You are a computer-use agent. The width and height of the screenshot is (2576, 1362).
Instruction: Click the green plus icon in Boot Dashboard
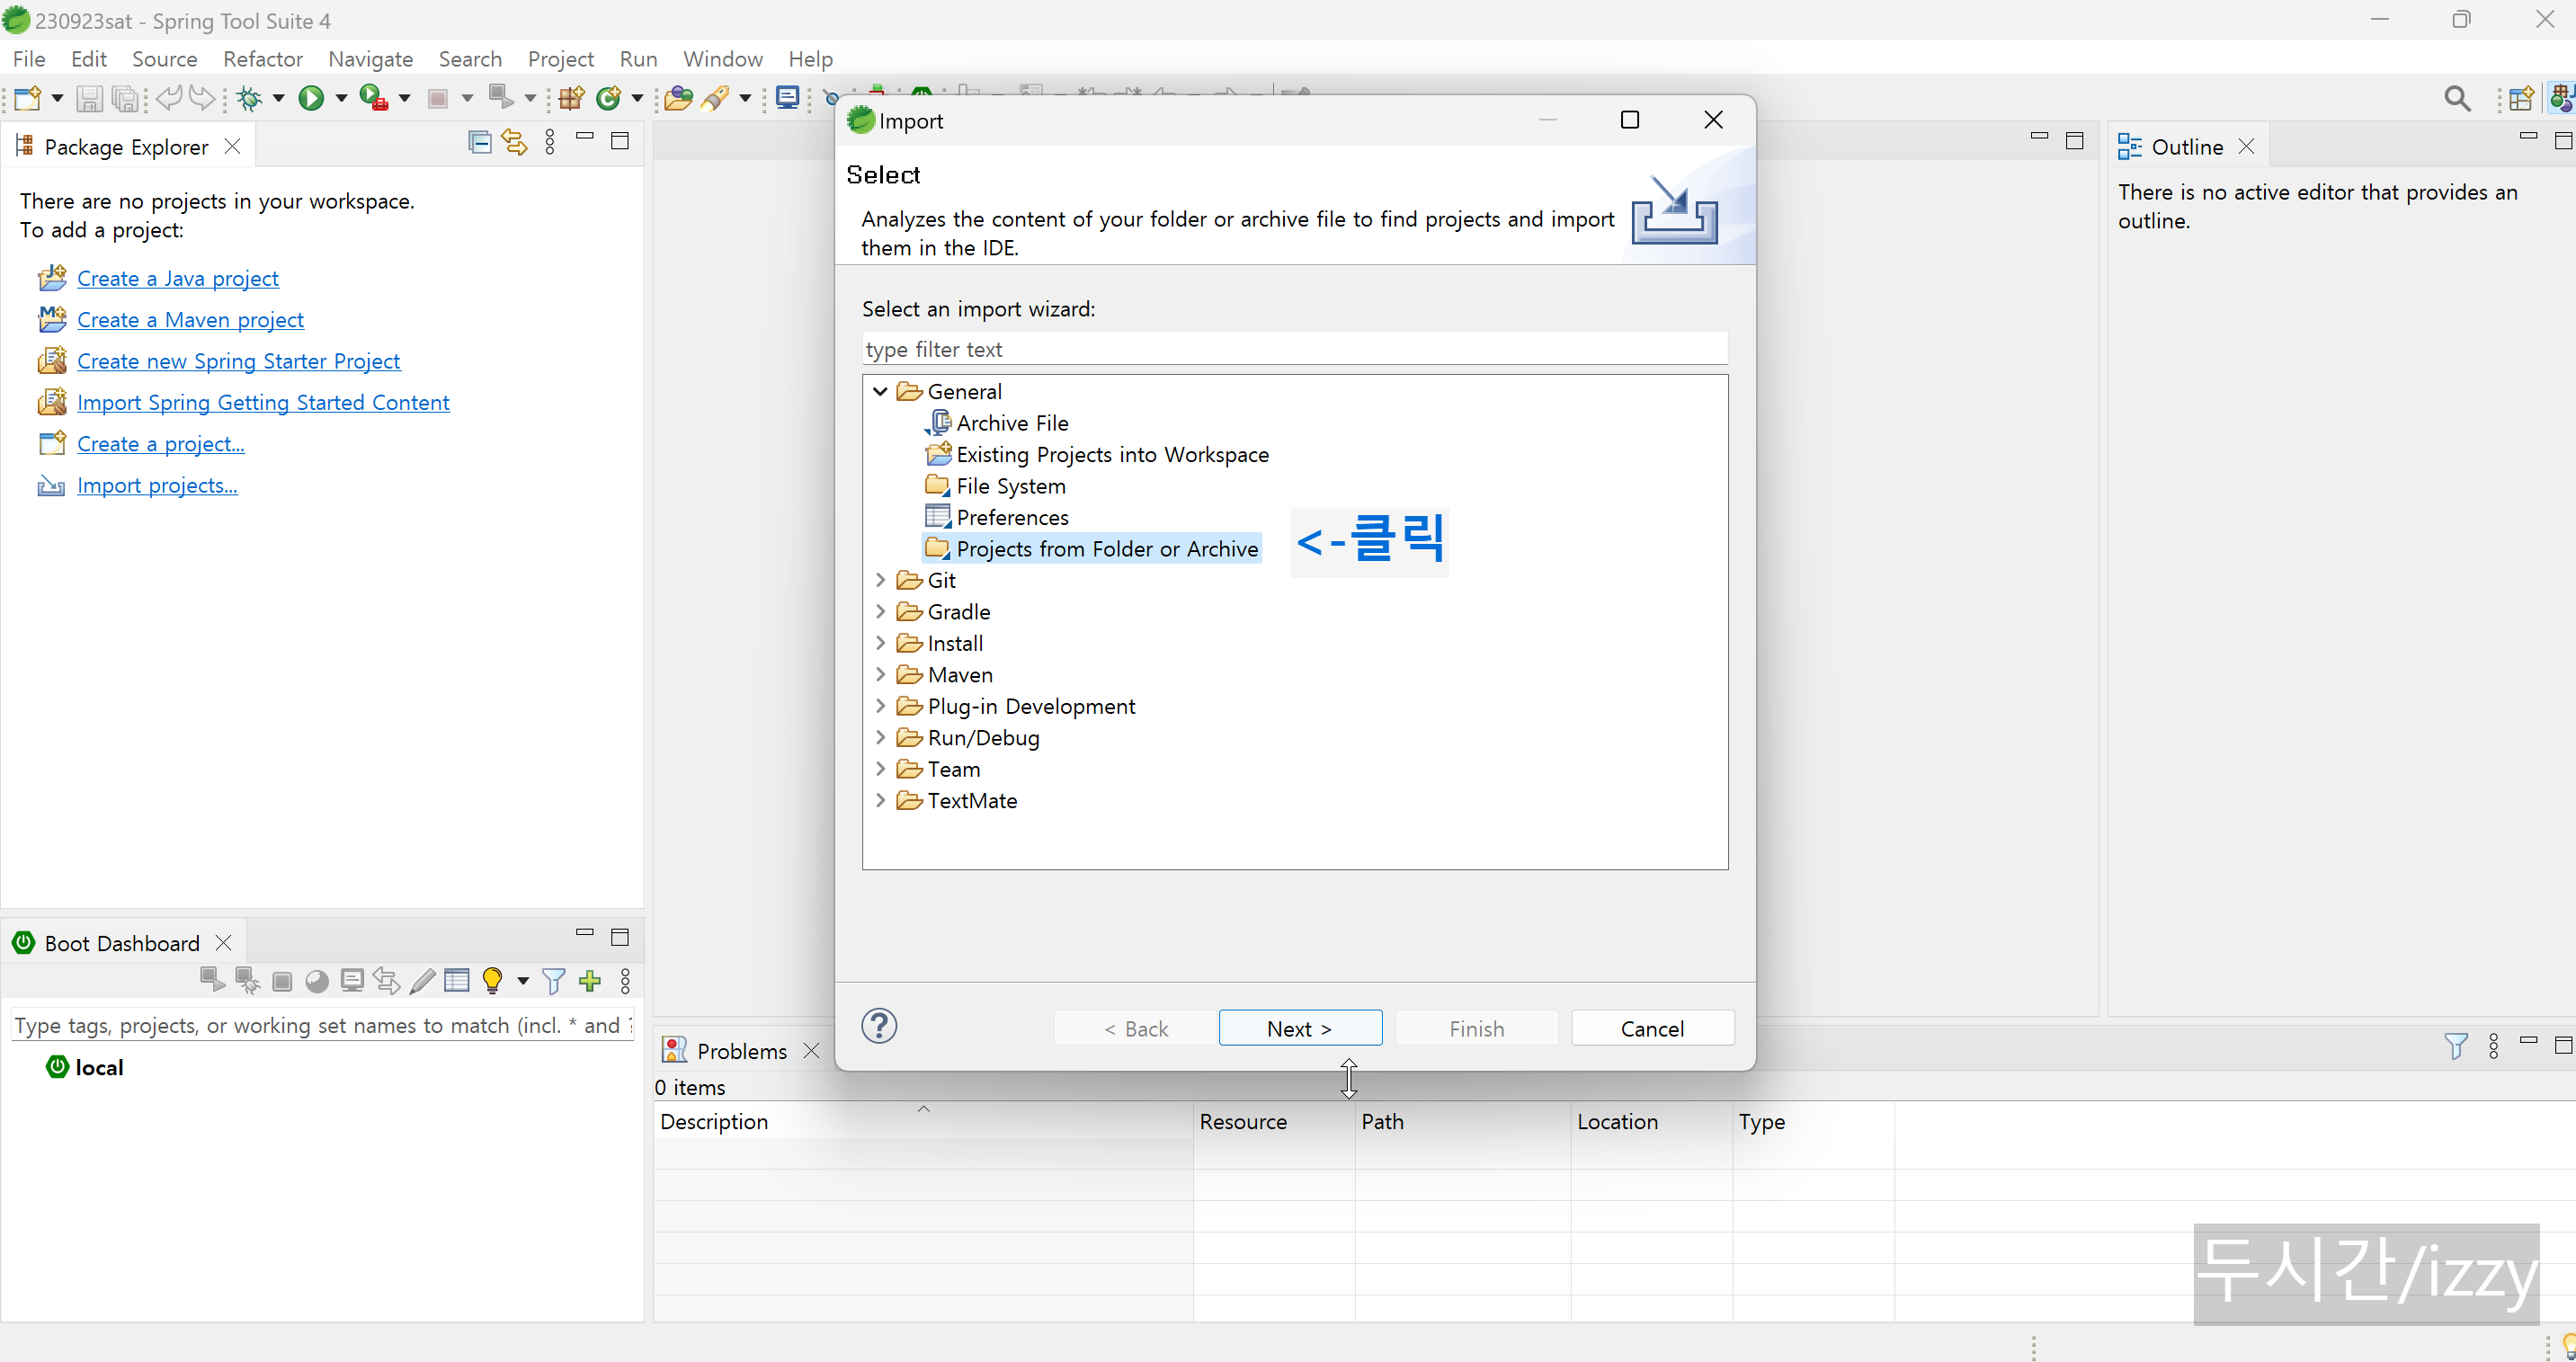coord(590,981)
